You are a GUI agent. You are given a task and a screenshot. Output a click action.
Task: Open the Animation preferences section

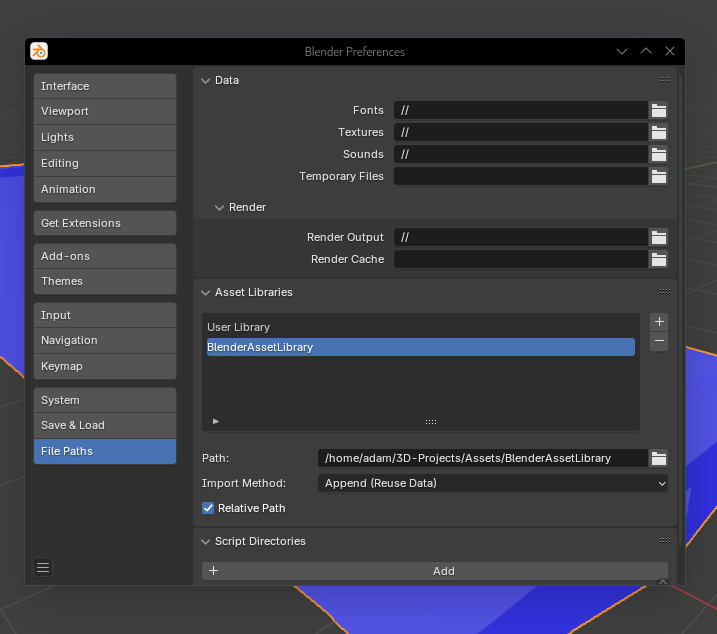coord(105,189)
